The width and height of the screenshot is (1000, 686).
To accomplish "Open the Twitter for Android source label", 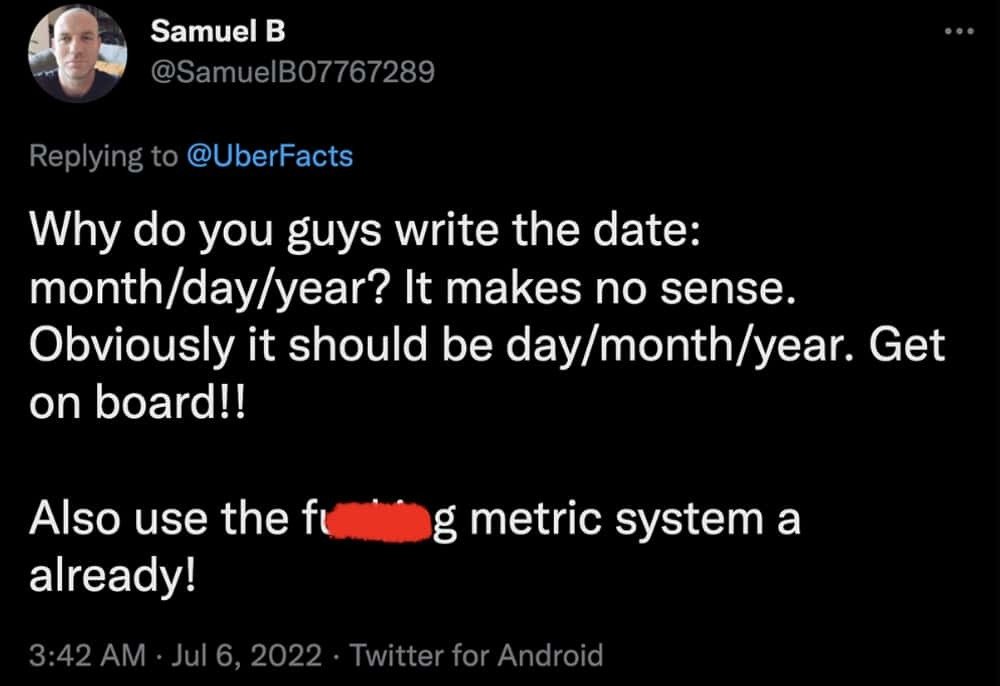I will [476, 655].
